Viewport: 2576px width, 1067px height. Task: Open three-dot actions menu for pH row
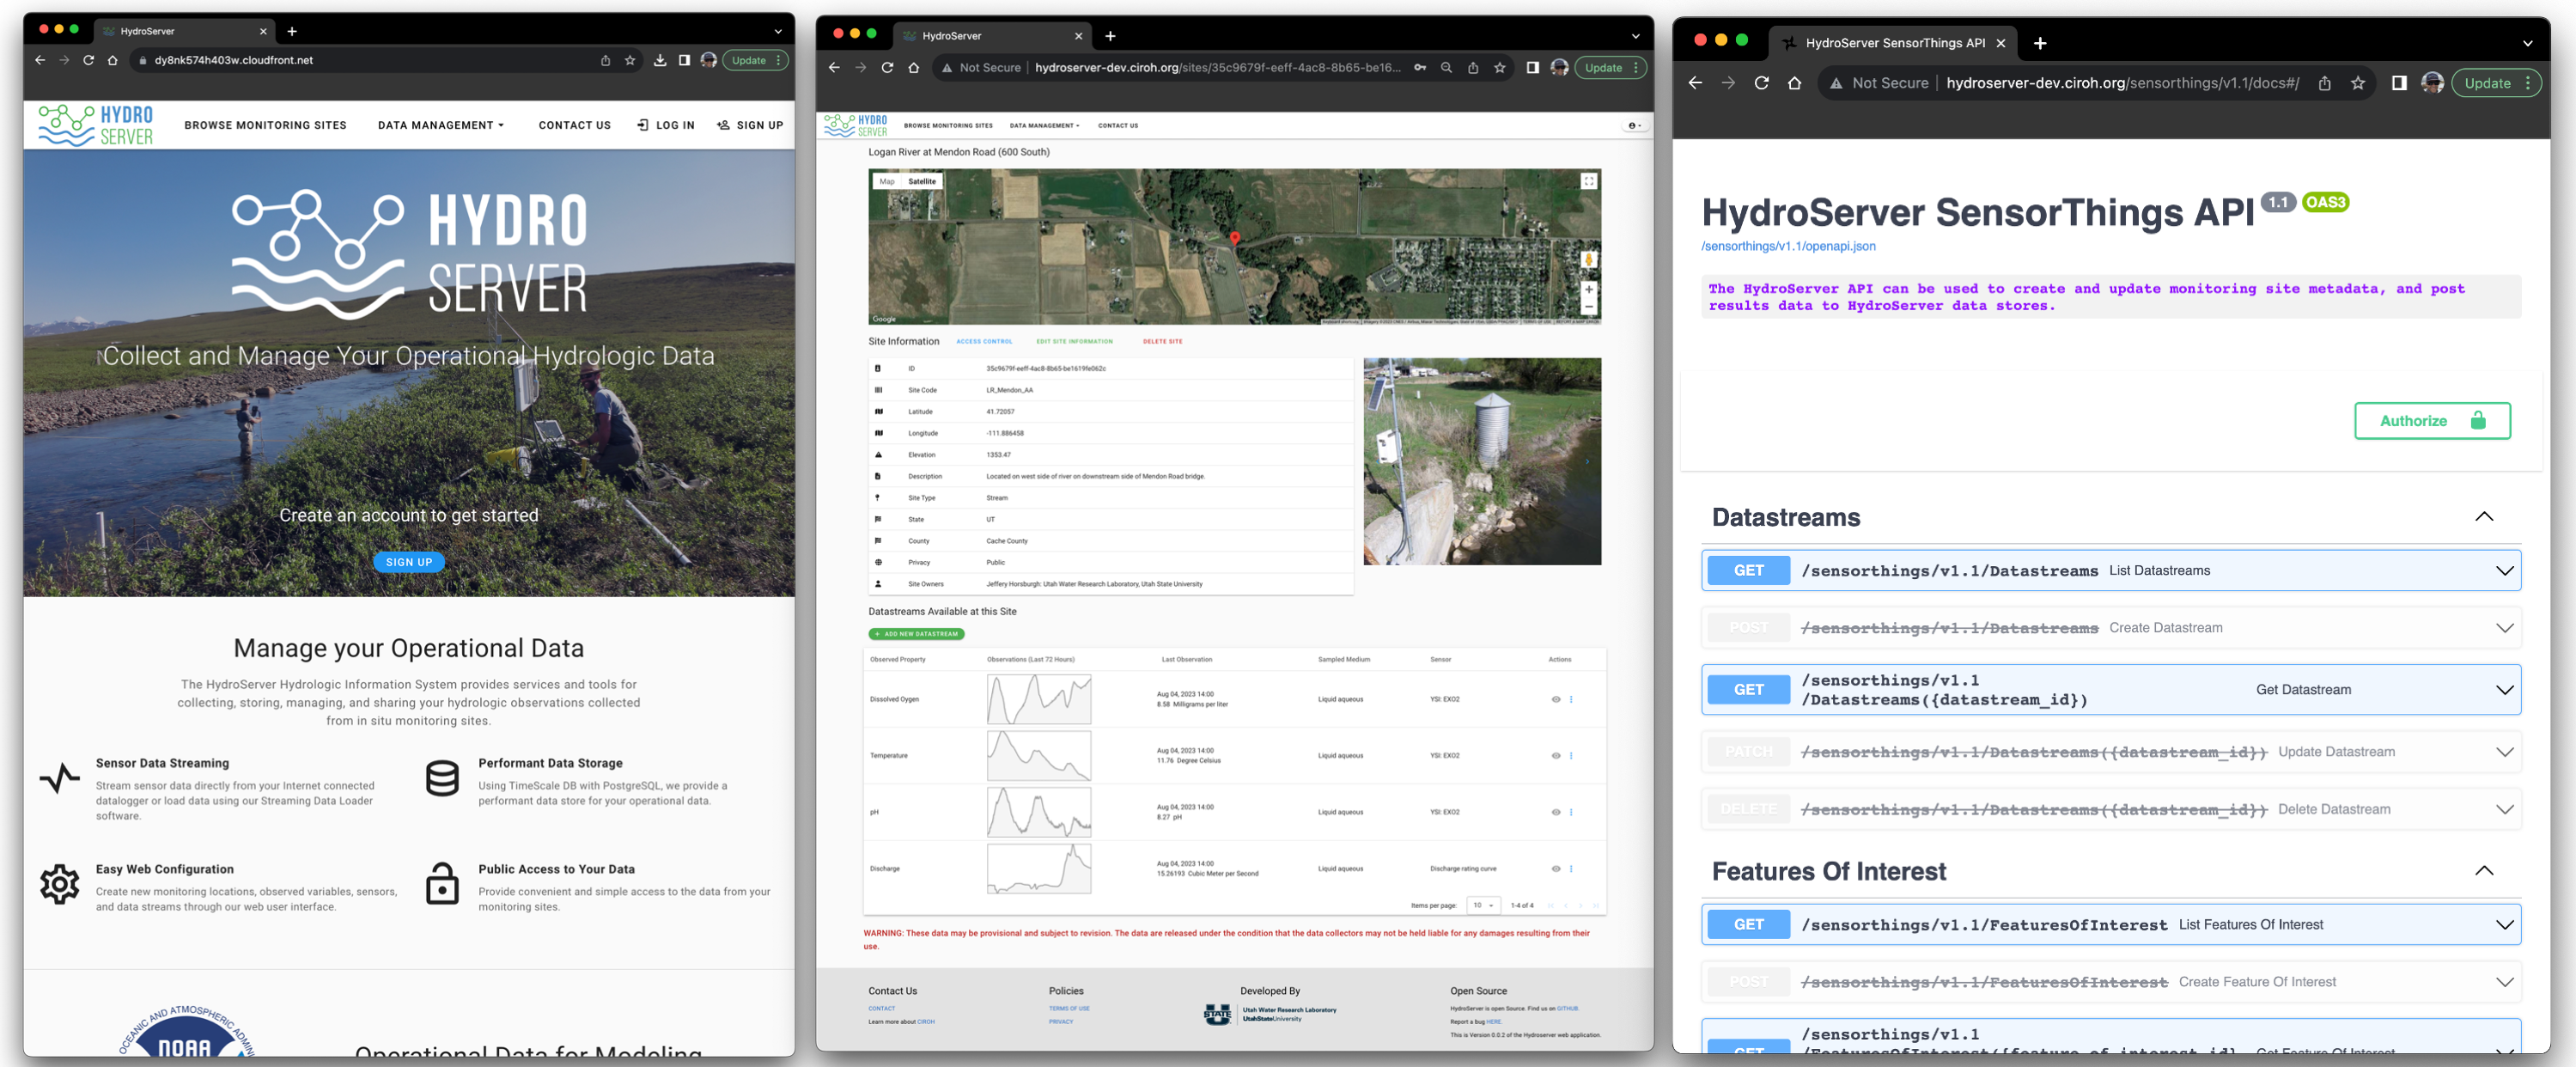click(x=1571, y=812)
